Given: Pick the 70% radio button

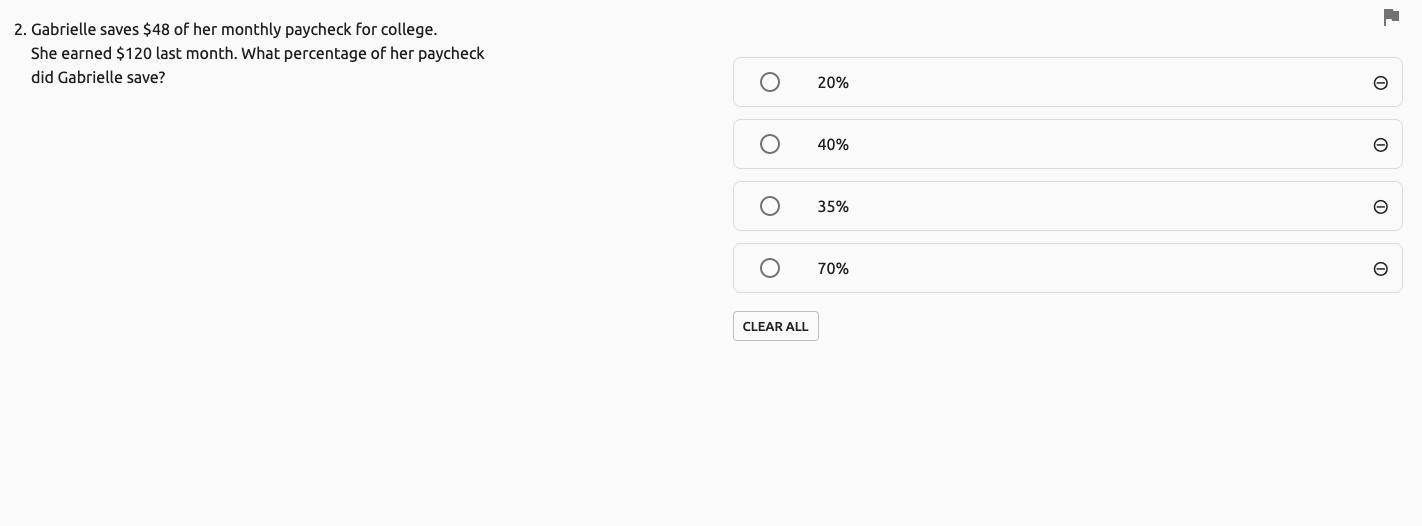Looking at the screenshot, I should [x=769, y=269].
